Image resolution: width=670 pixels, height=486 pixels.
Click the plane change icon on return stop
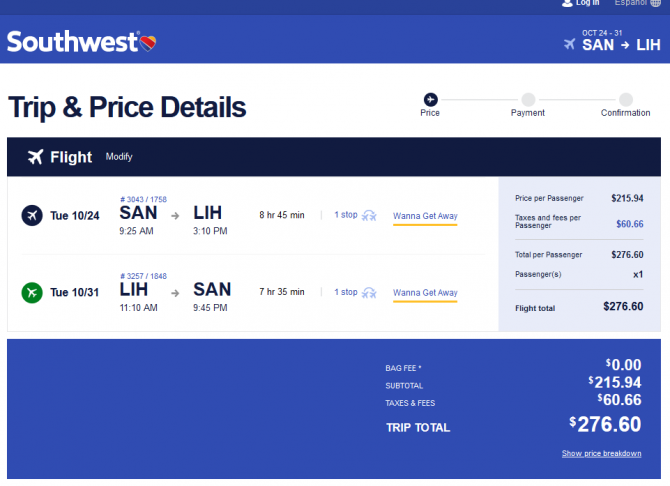pos(369,293)
